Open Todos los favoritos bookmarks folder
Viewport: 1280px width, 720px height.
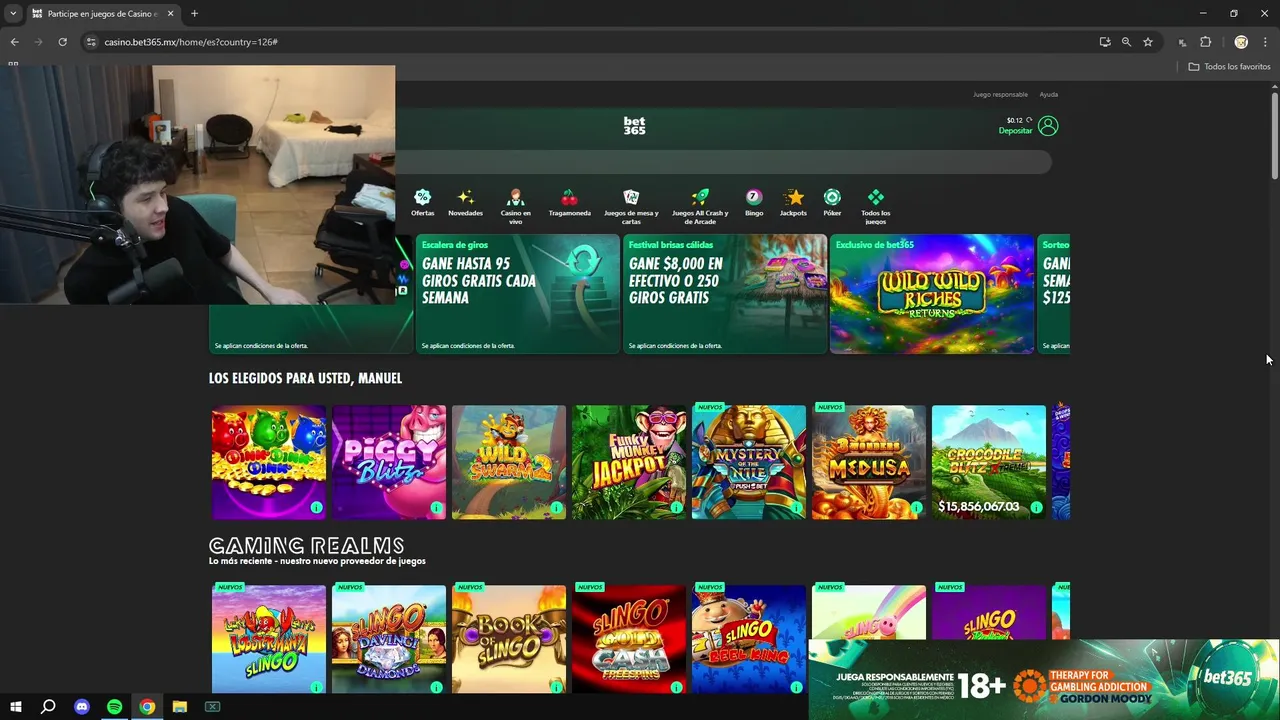(x=1229, y=66)
